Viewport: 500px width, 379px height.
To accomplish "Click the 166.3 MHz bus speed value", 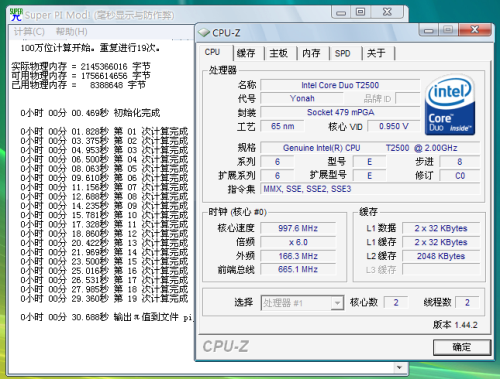I will [x=298, y=256].
